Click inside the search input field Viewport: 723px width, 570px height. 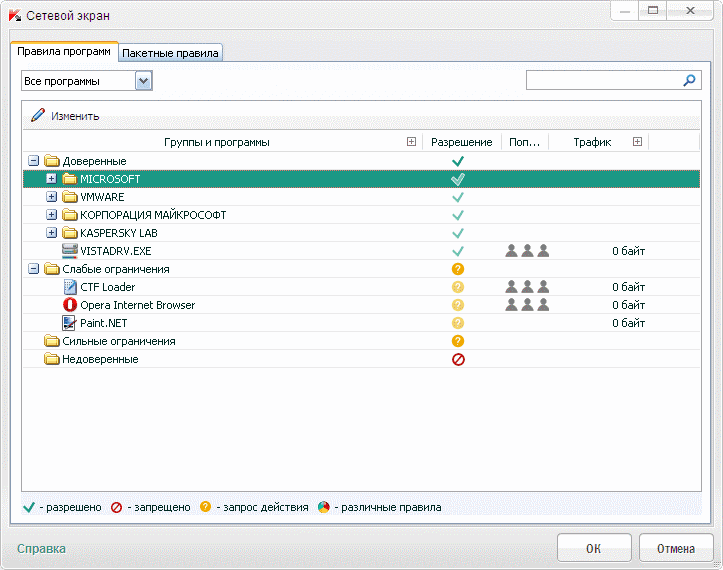[603, 81]
